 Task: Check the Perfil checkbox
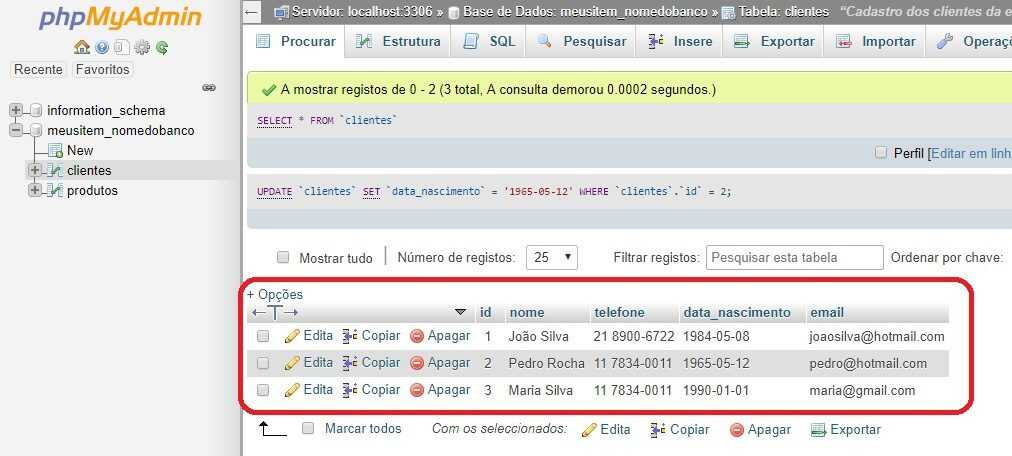(x=881, y=153)
